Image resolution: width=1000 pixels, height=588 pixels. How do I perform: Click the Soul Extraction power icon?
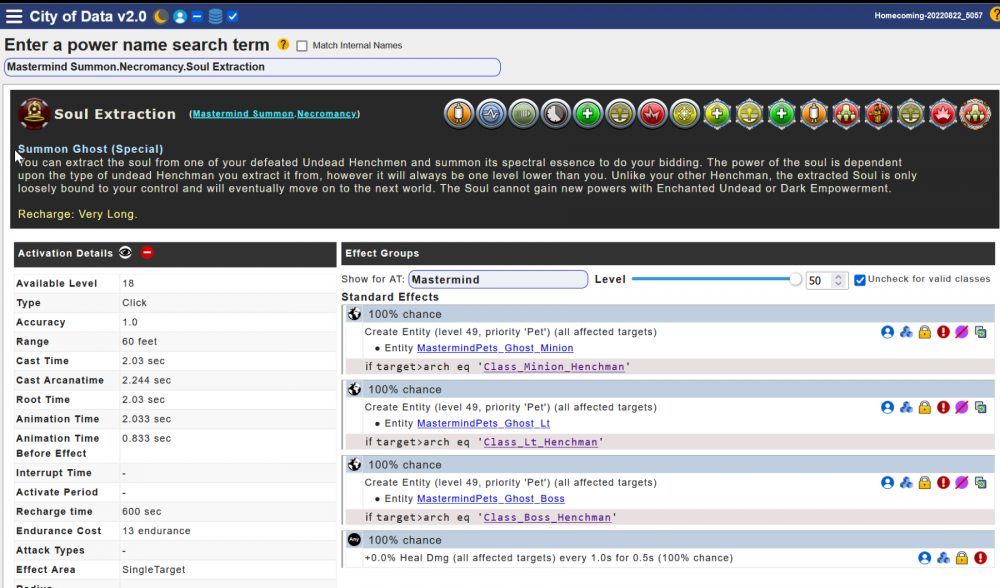[x=35, y=113]
